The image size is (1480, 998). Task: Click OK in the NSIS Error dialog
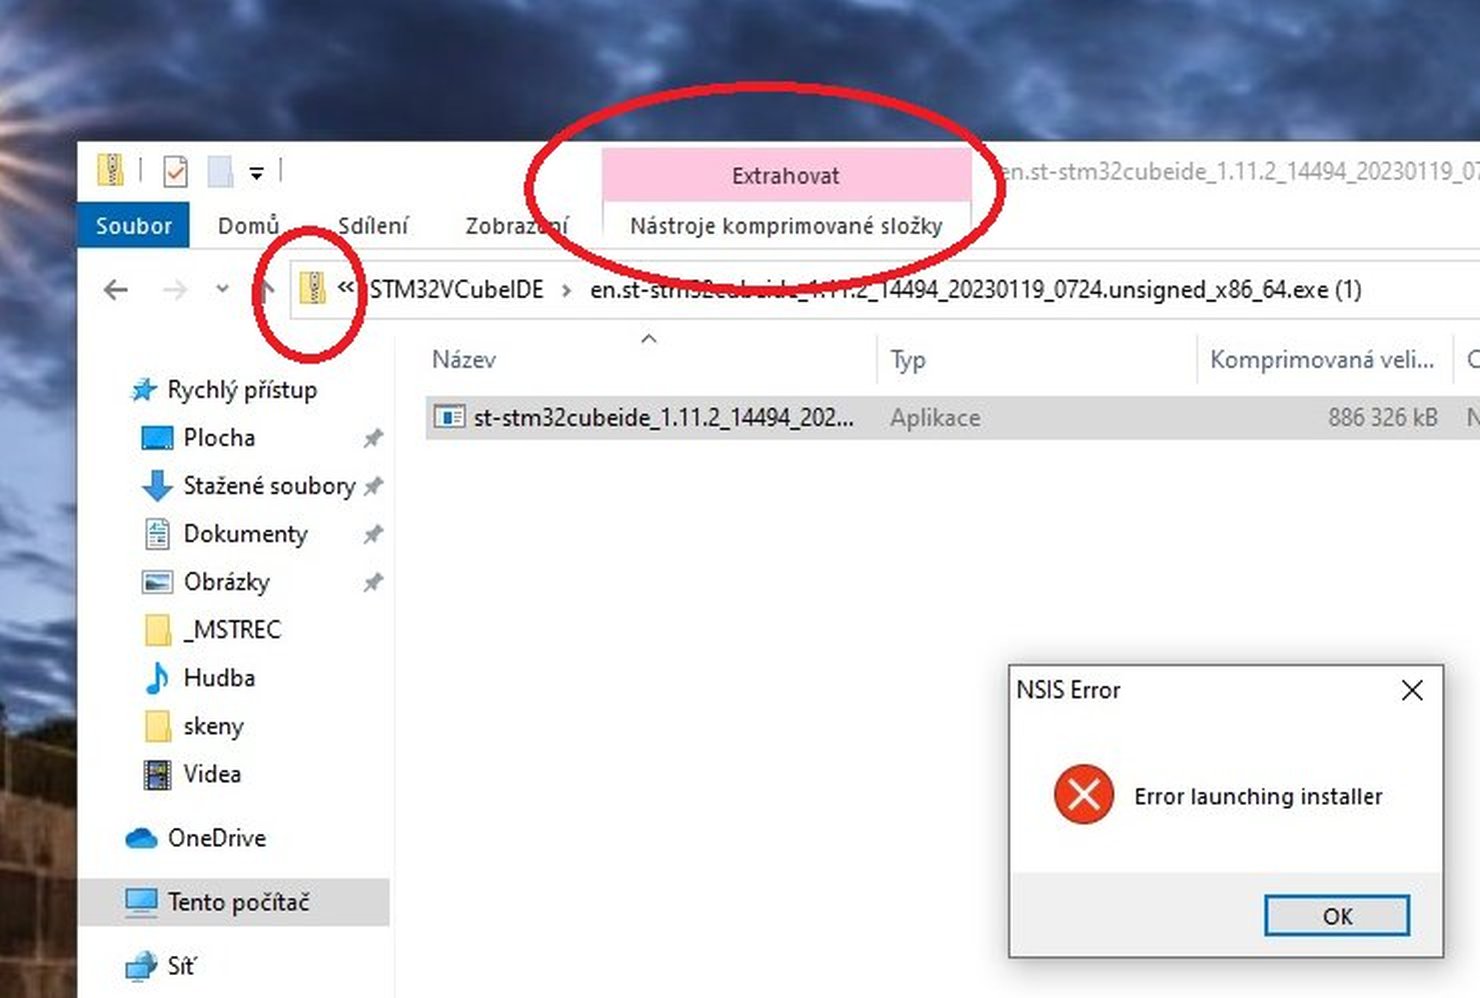point(1337,916)
